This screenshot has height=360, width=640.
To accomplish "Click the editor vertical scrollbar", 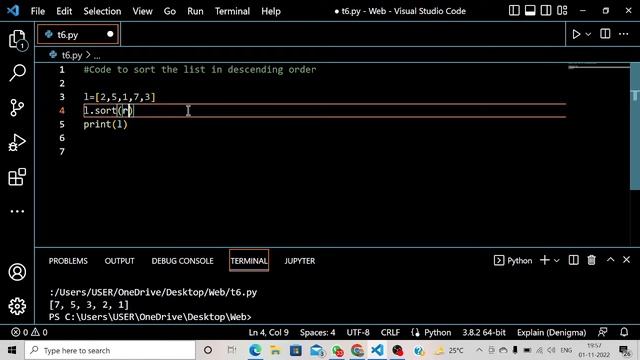I will (x=635, y=127).
